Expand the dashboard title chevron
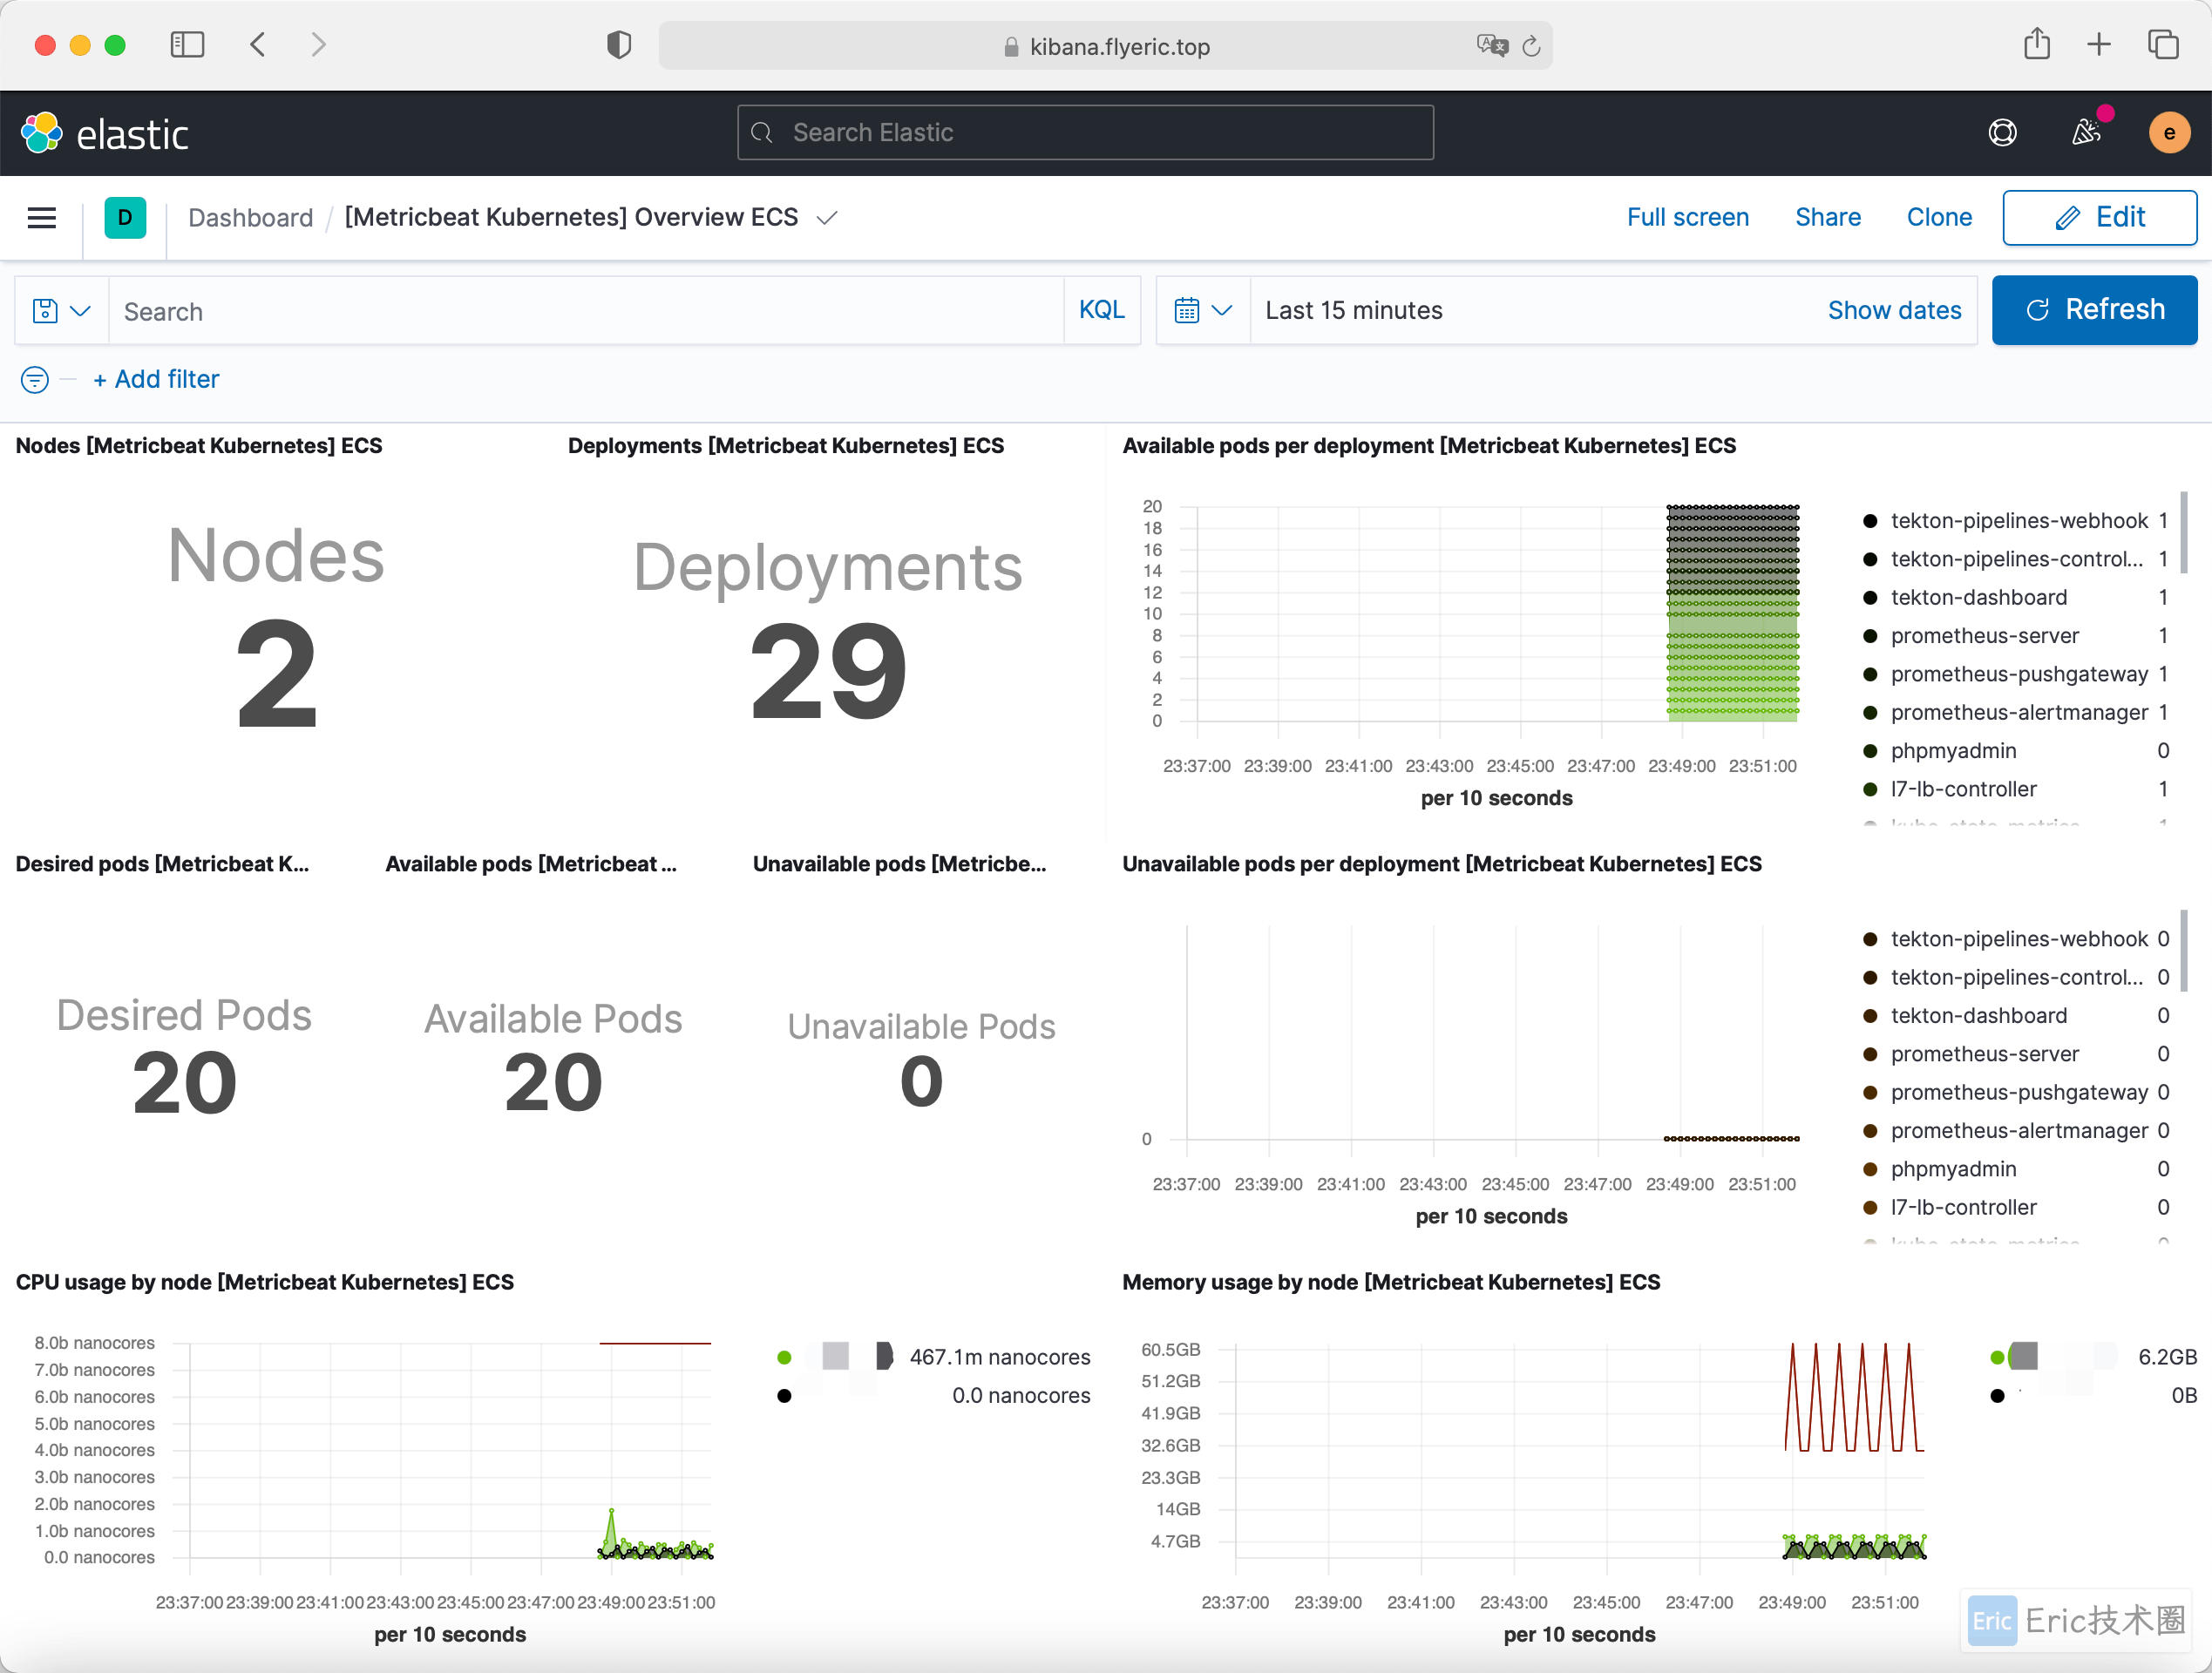This screenshot has width=2212, height=1673. pos(826,218)
